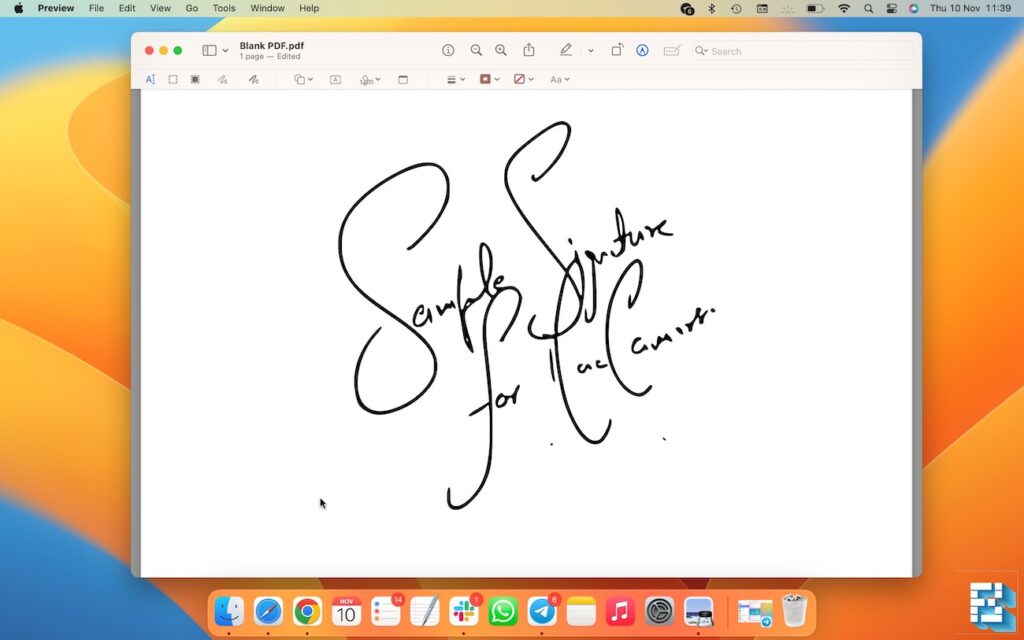Select the Rectangular Selection tool
1024x640 pixels.
coord(172,79)
